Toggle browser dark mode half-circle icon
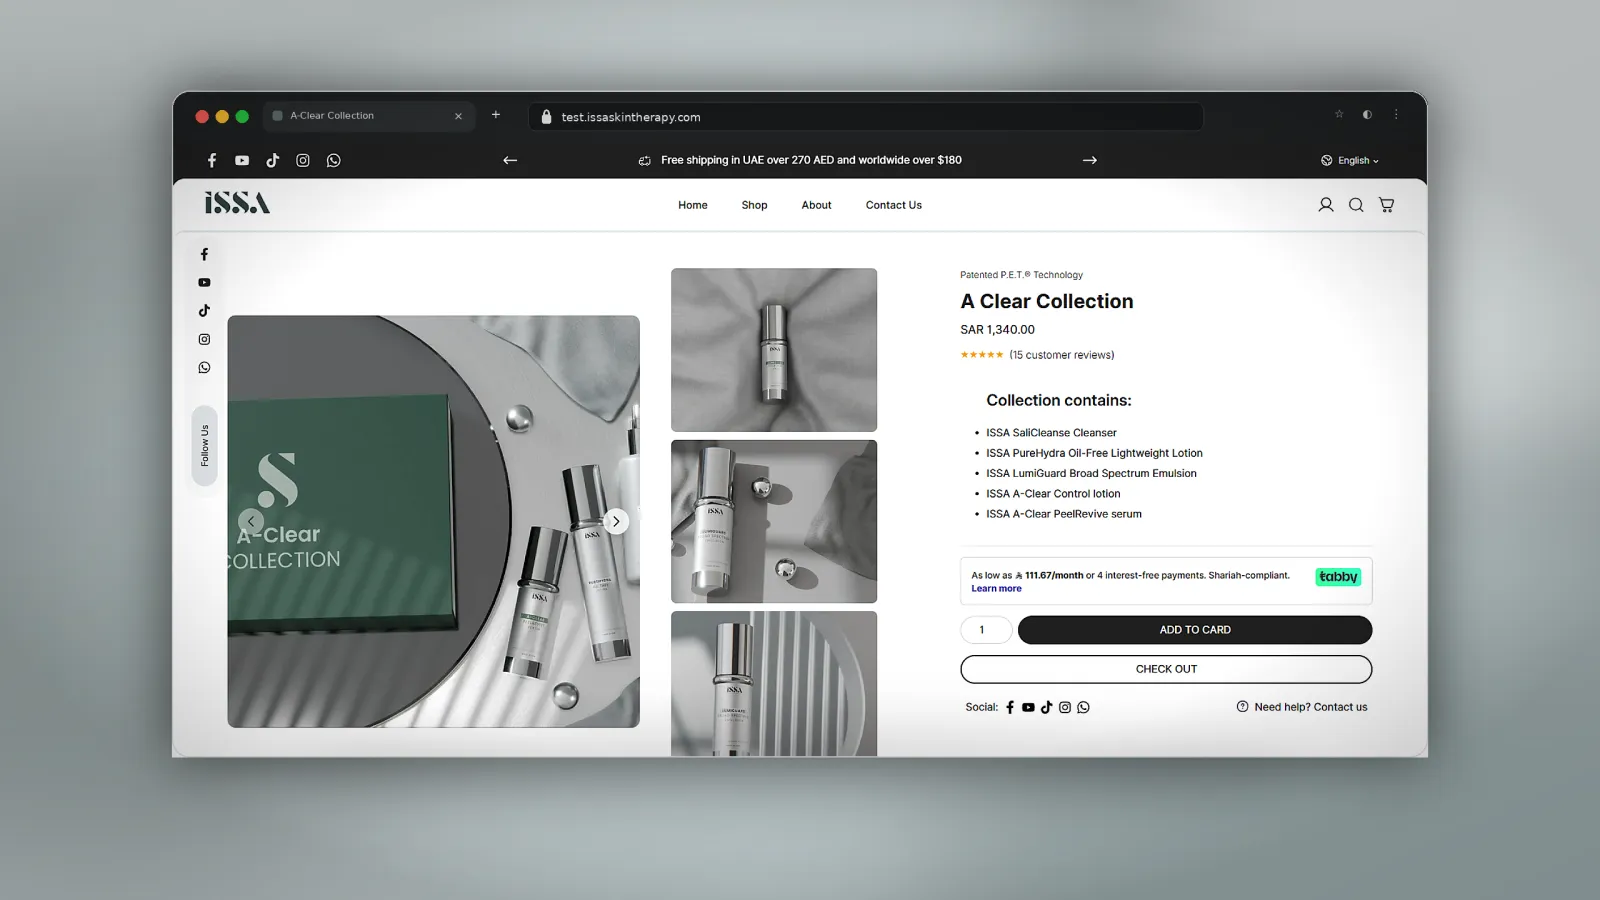 coord(1367,114)
